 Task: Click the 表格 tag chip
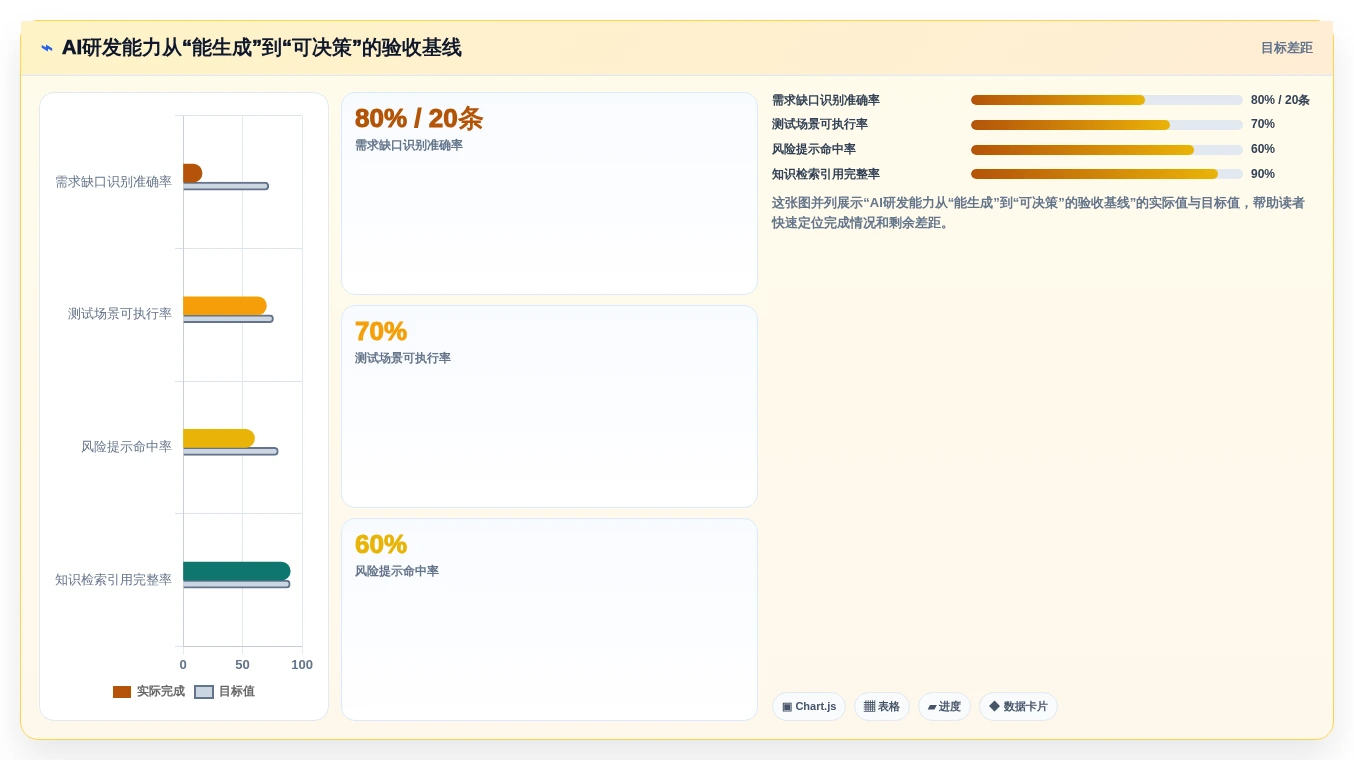click(882, 707)
